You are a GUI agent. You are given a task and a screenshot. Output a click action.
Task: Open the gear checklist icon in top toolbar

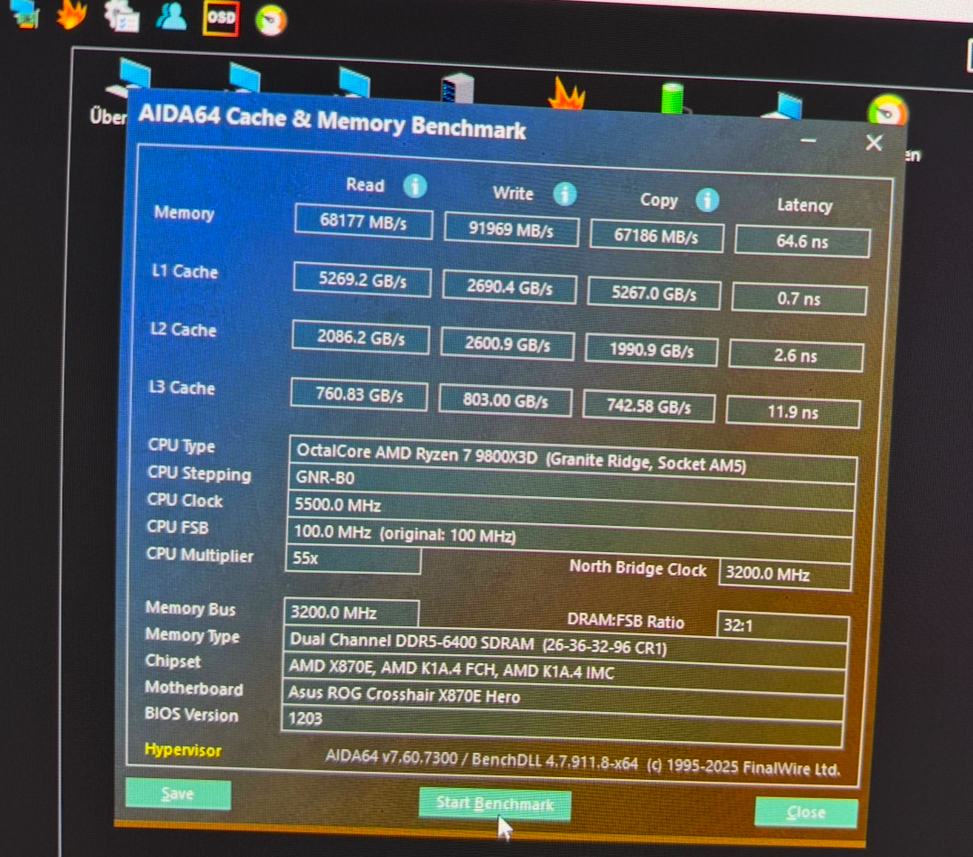(x=122, y=16)
